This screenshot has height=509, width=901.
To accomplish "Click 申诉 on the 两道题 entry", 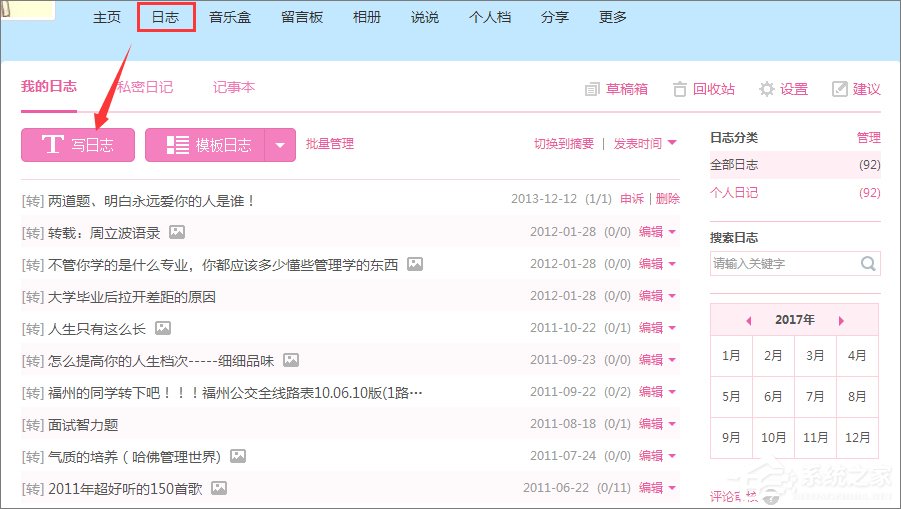I will (x=632, y=199).
